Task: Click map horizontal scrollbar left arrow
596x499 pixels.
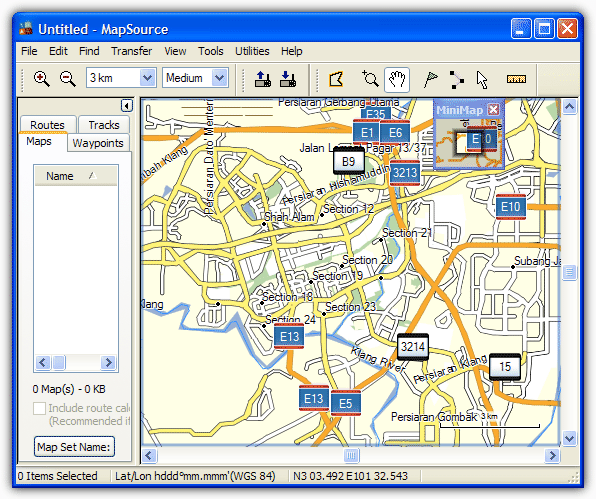Action: (149, 455)
